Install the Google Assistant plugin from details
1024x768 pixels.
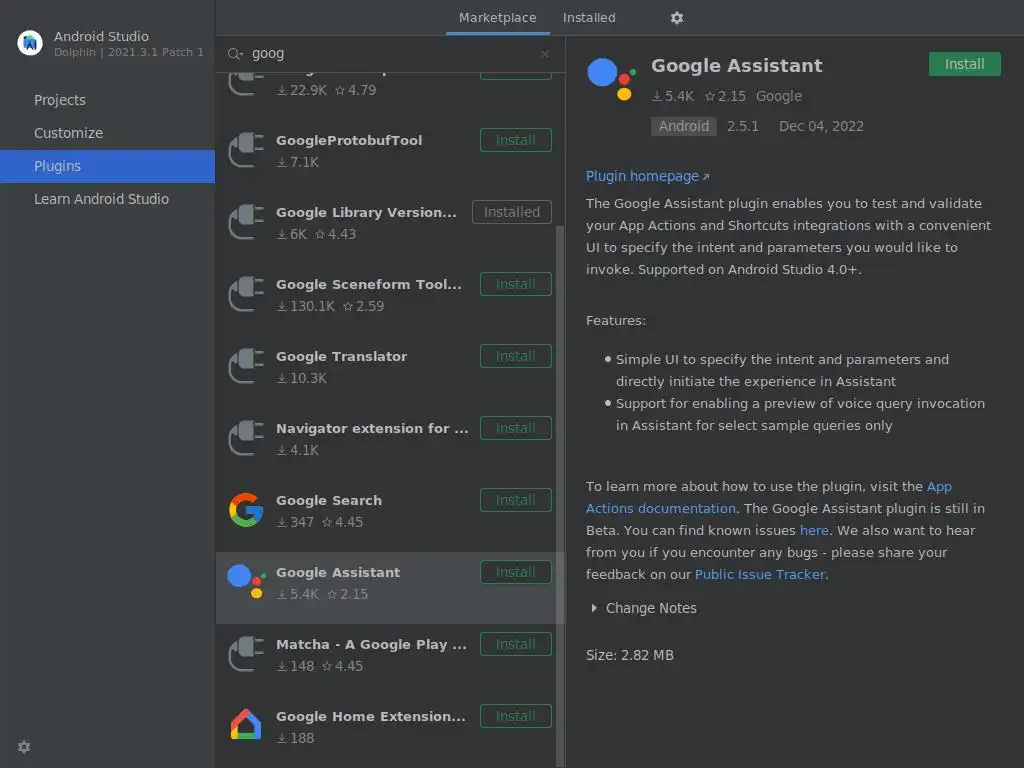pos(964,64)
